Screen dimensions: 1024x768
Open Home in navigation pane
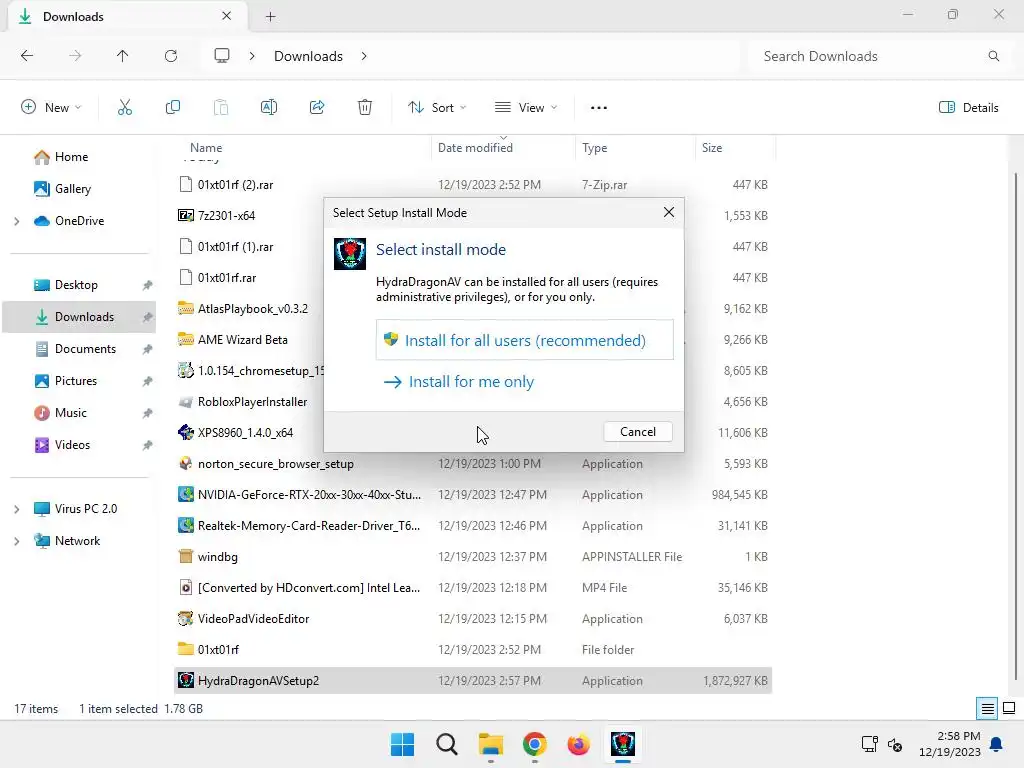71,157
